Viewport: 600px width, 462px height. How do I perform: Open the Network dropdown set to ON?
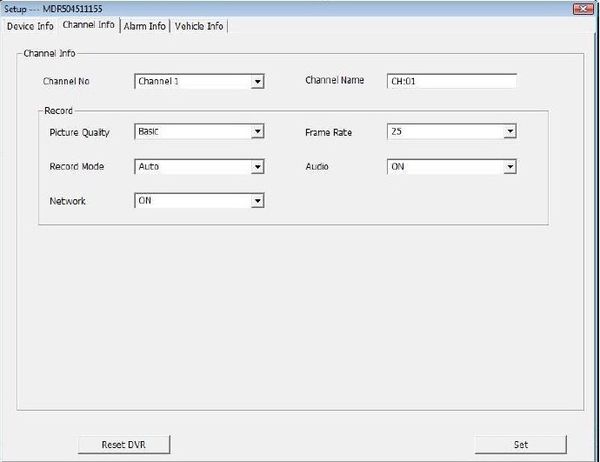coord(257,201)
